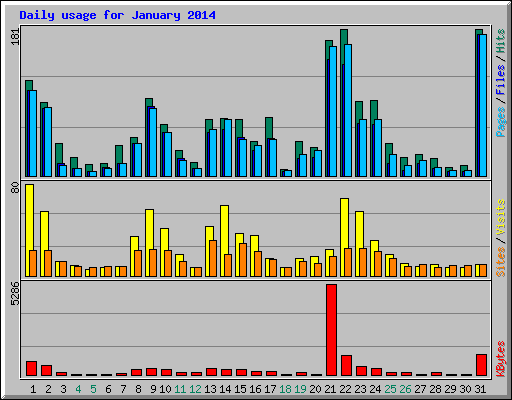Click day label 9 on the x-axis

153,389
